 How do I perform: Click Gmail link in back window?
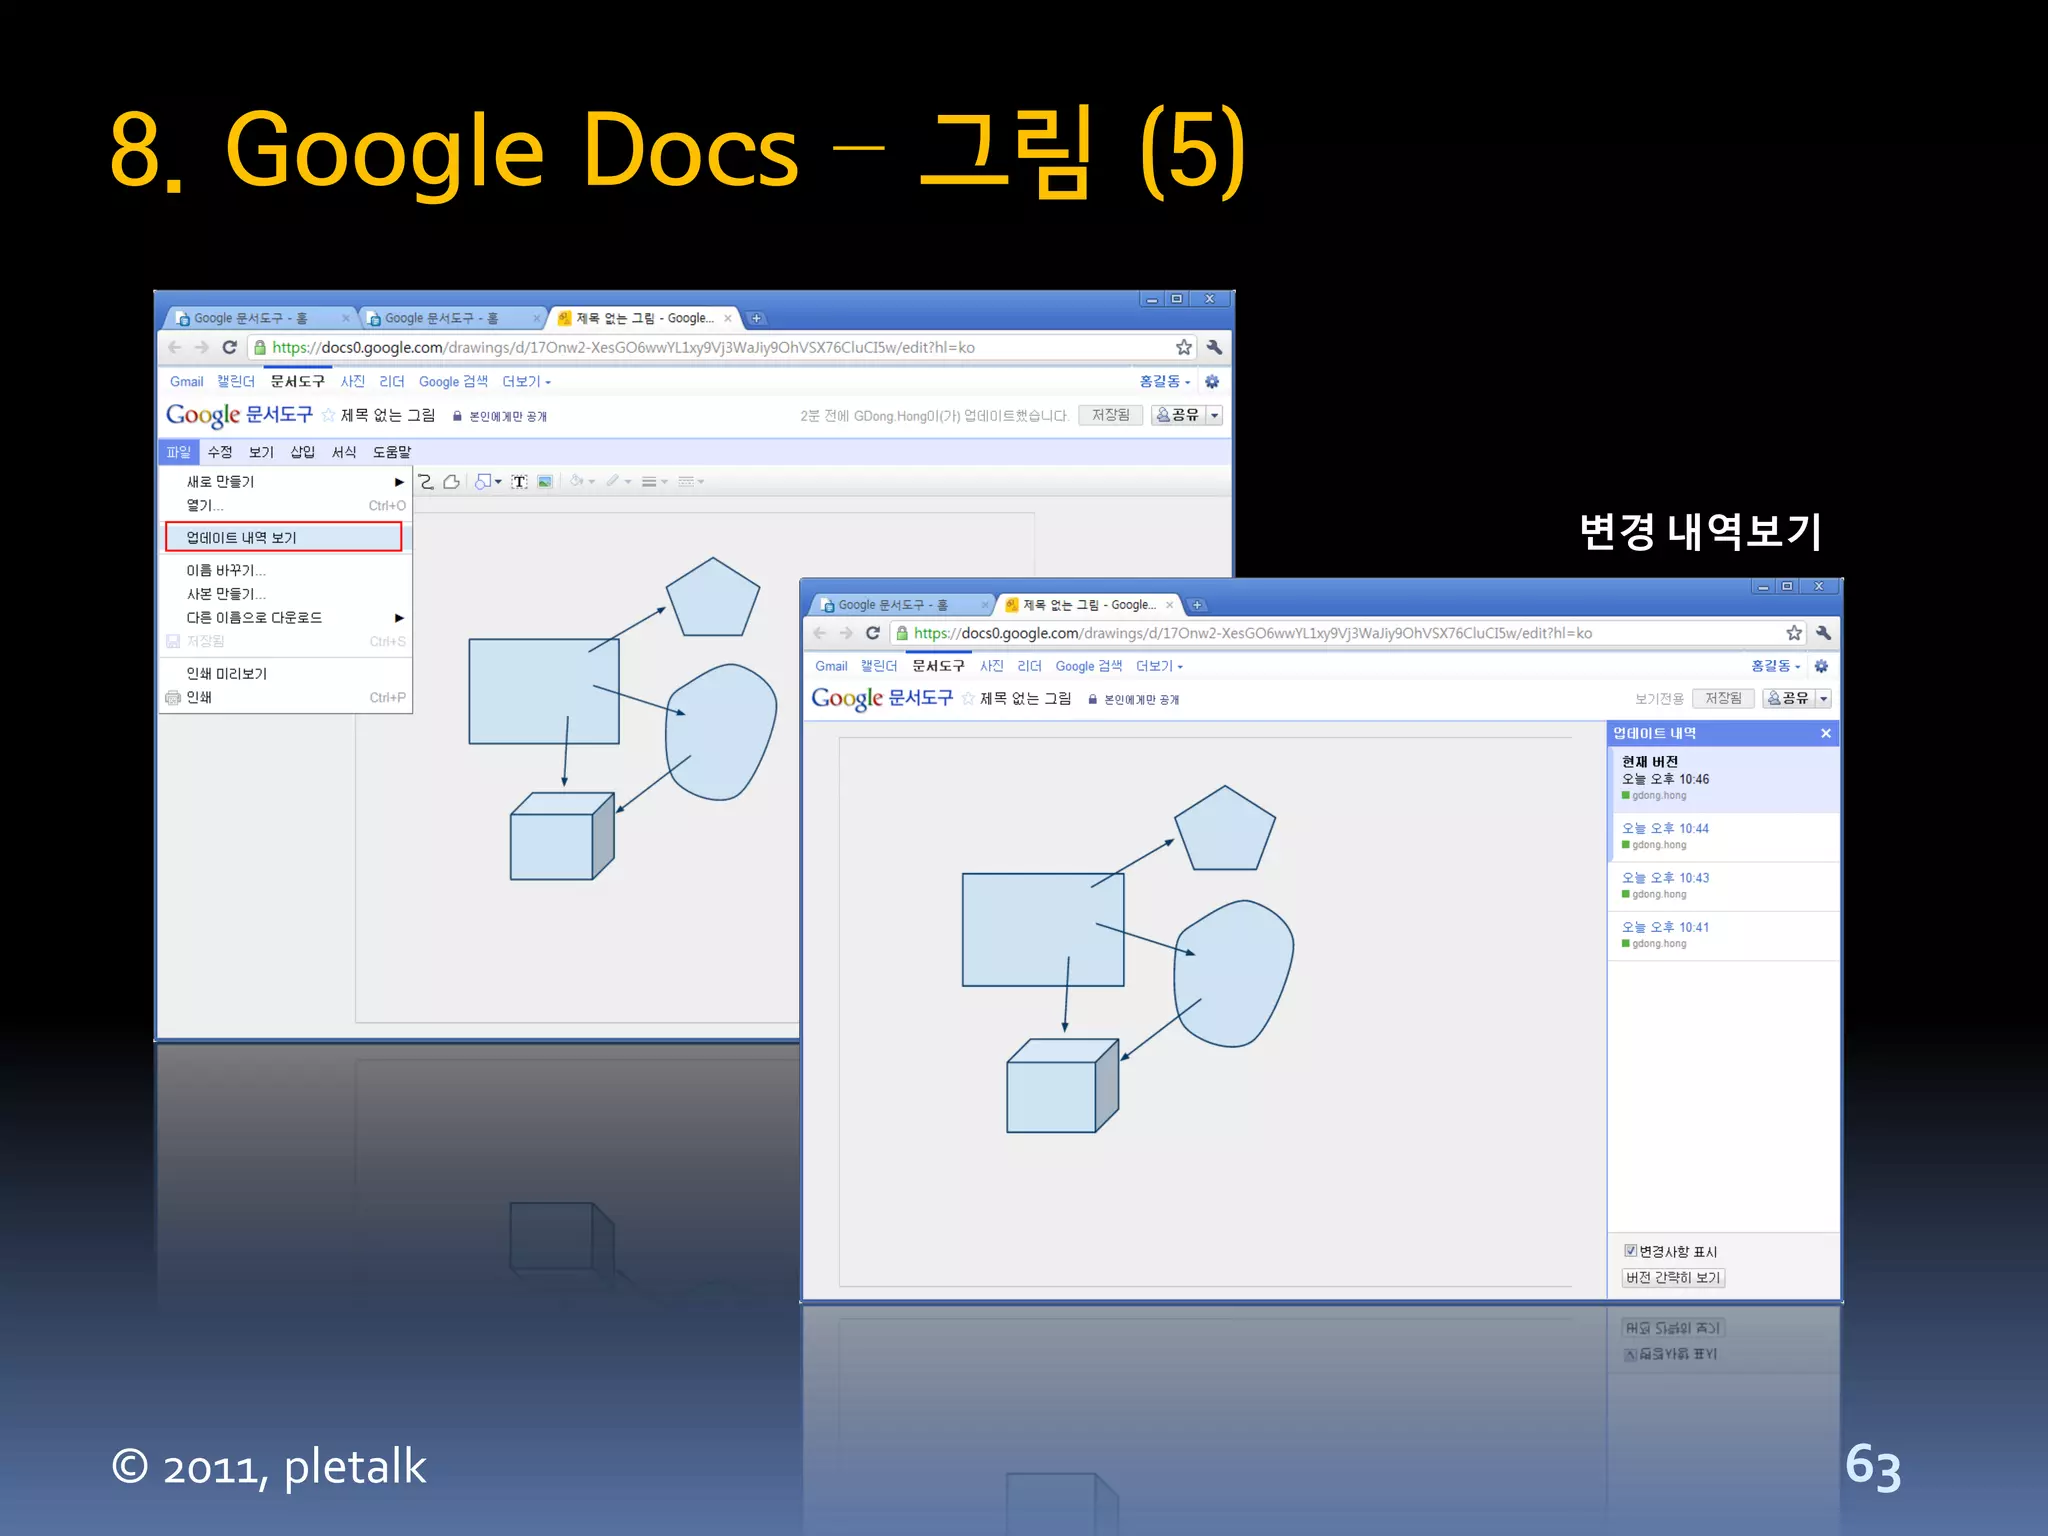pos(186,381)
